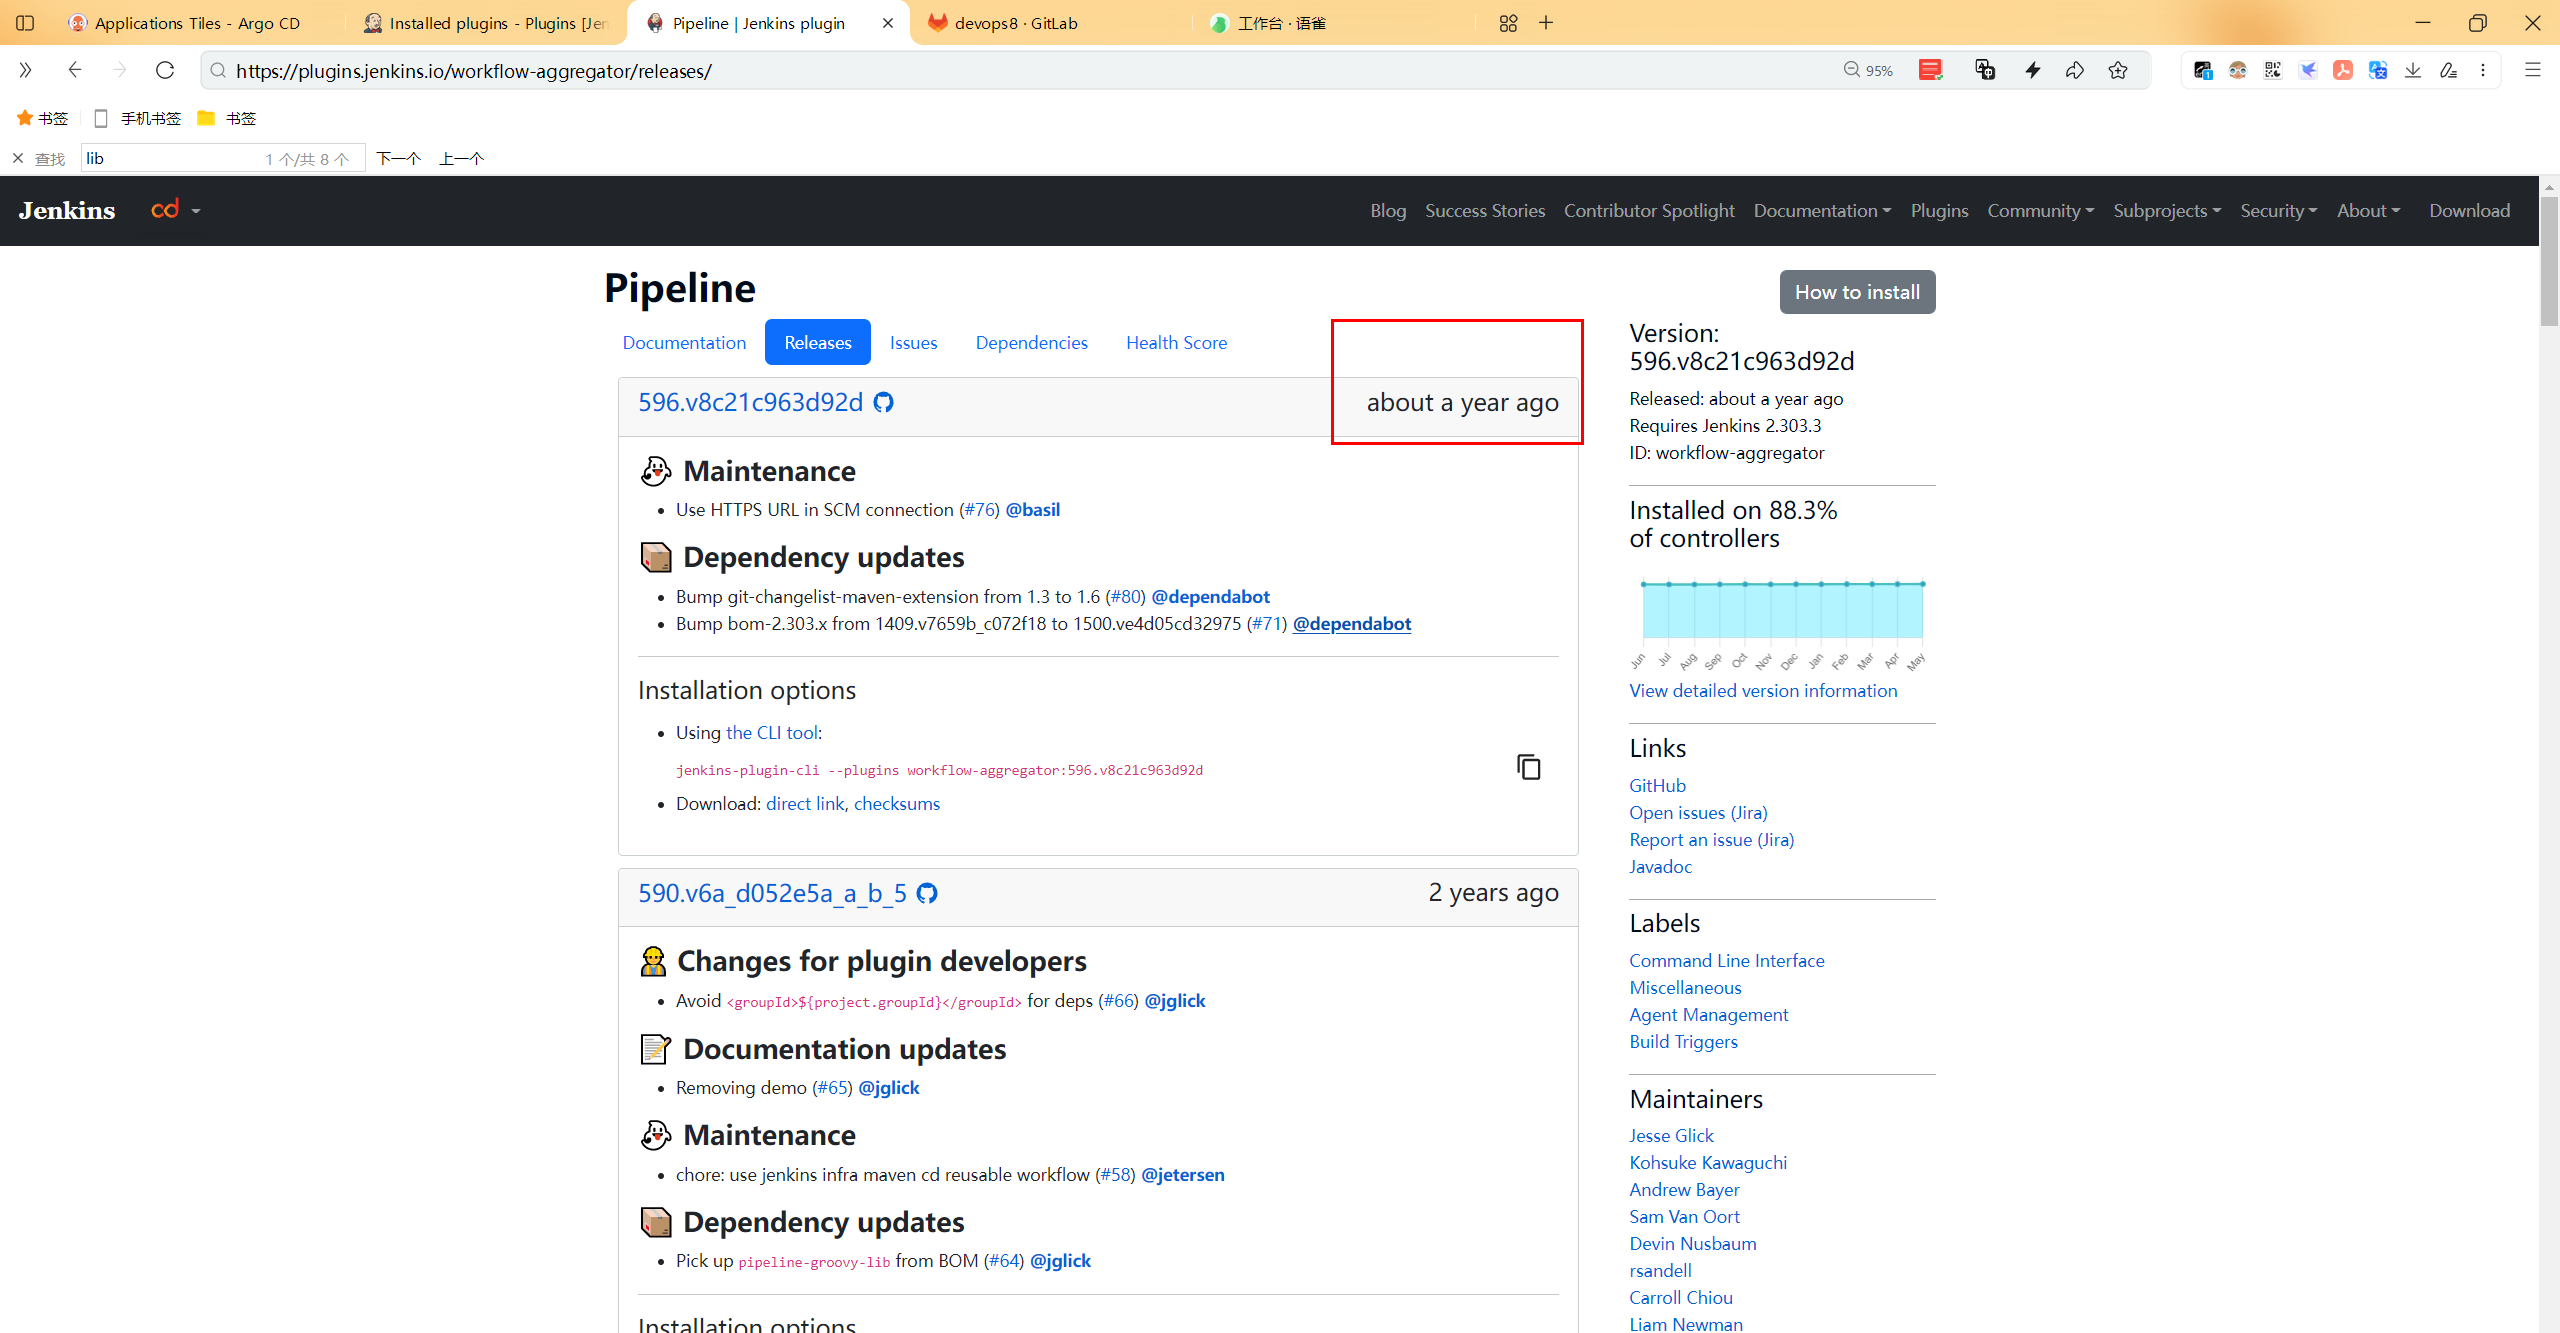Open the Dependencies tab
The height and width of the screenshot is (1333, 2560).
click(1031, 342)
